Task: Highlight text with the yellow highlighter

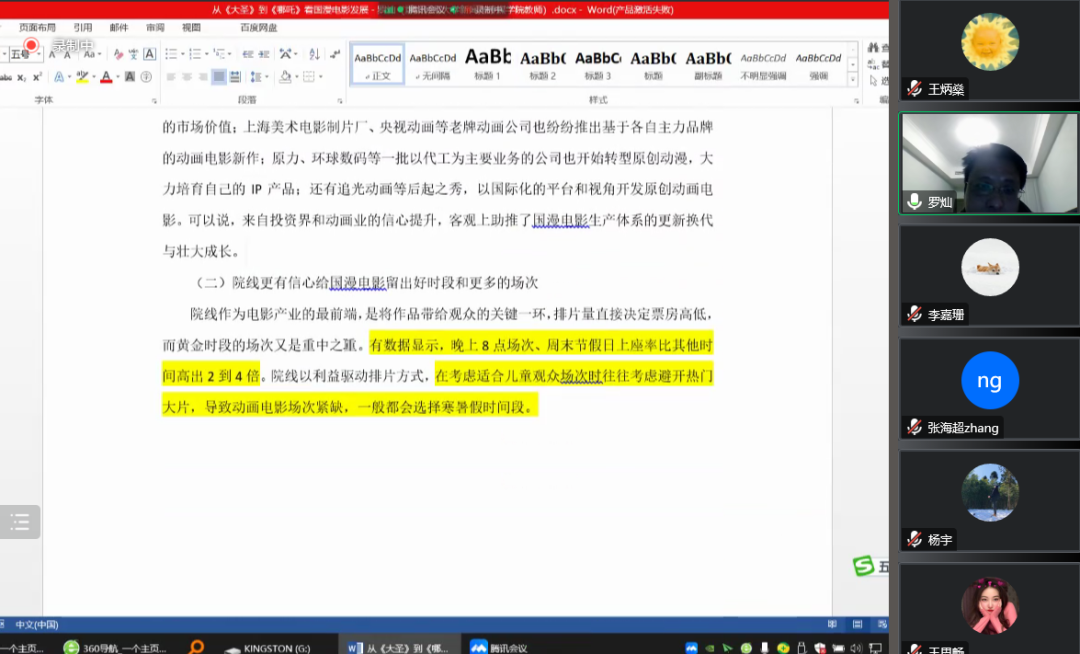Action: tap(83, 77)
